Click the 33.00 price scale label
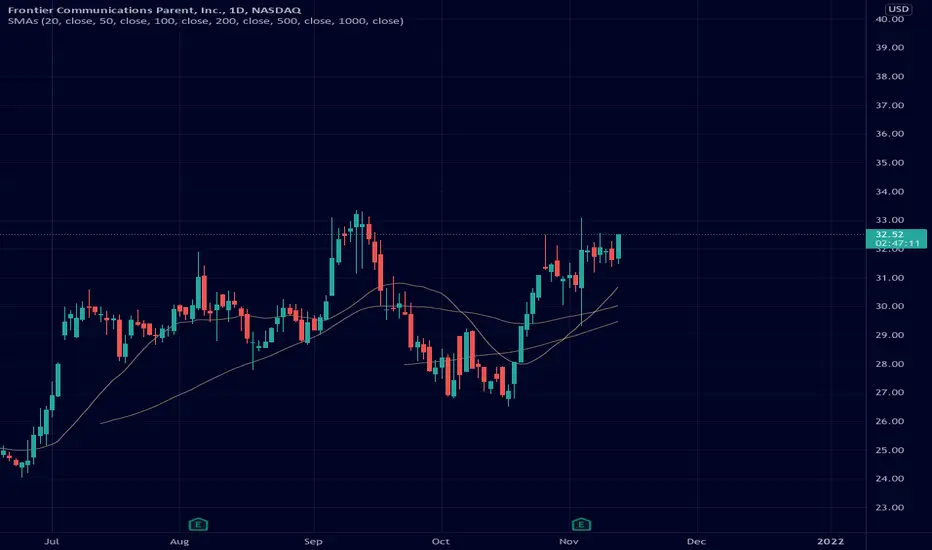The width and height of the screenshot is (932, 550). 890,220
